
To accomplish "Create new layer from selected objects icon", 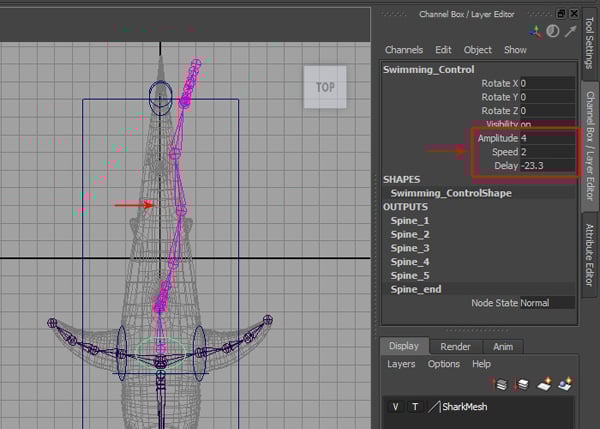I will (564, 383).
